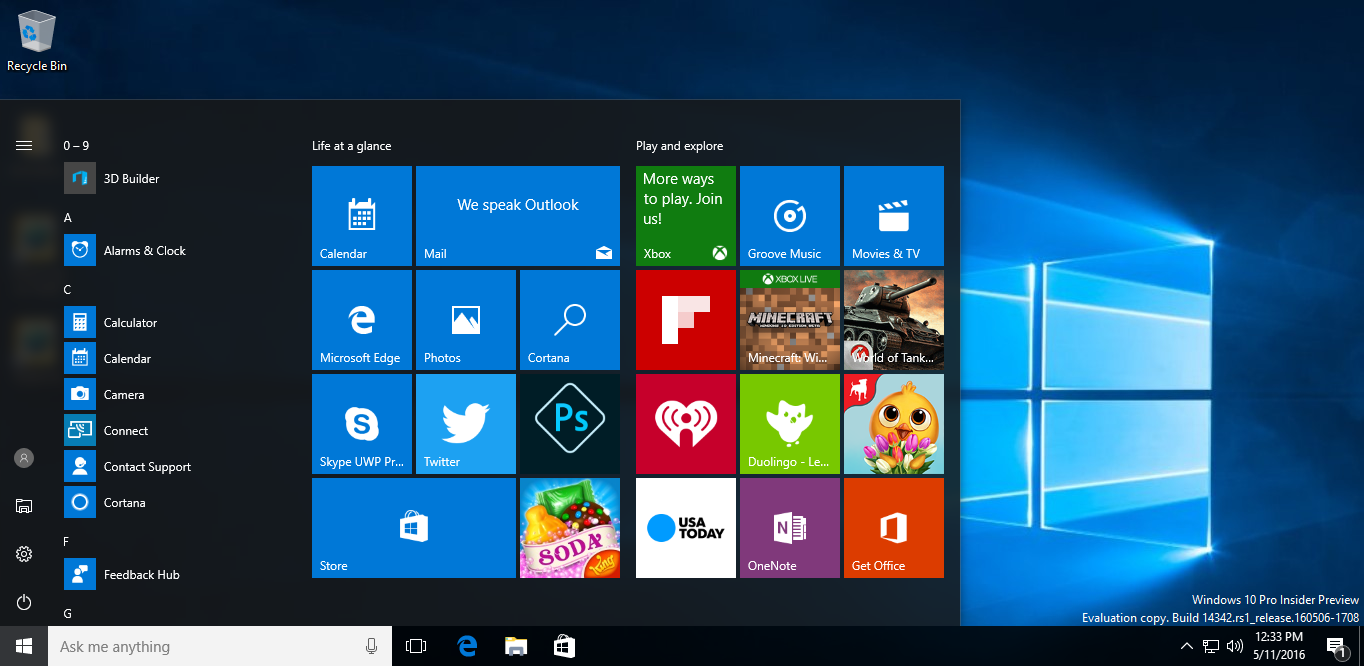This screenshot has height=666, width=1364.
Task: Launch OneNote tile
Action: point(790,528)
